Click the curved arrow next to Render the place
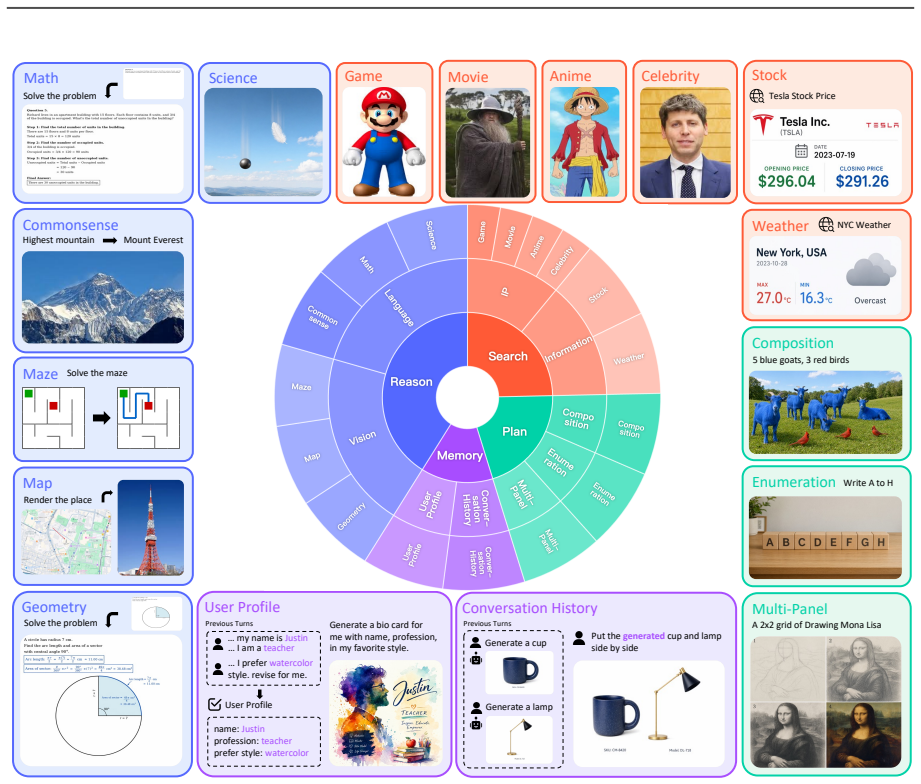The image size is (921, 784). (106, 496)
